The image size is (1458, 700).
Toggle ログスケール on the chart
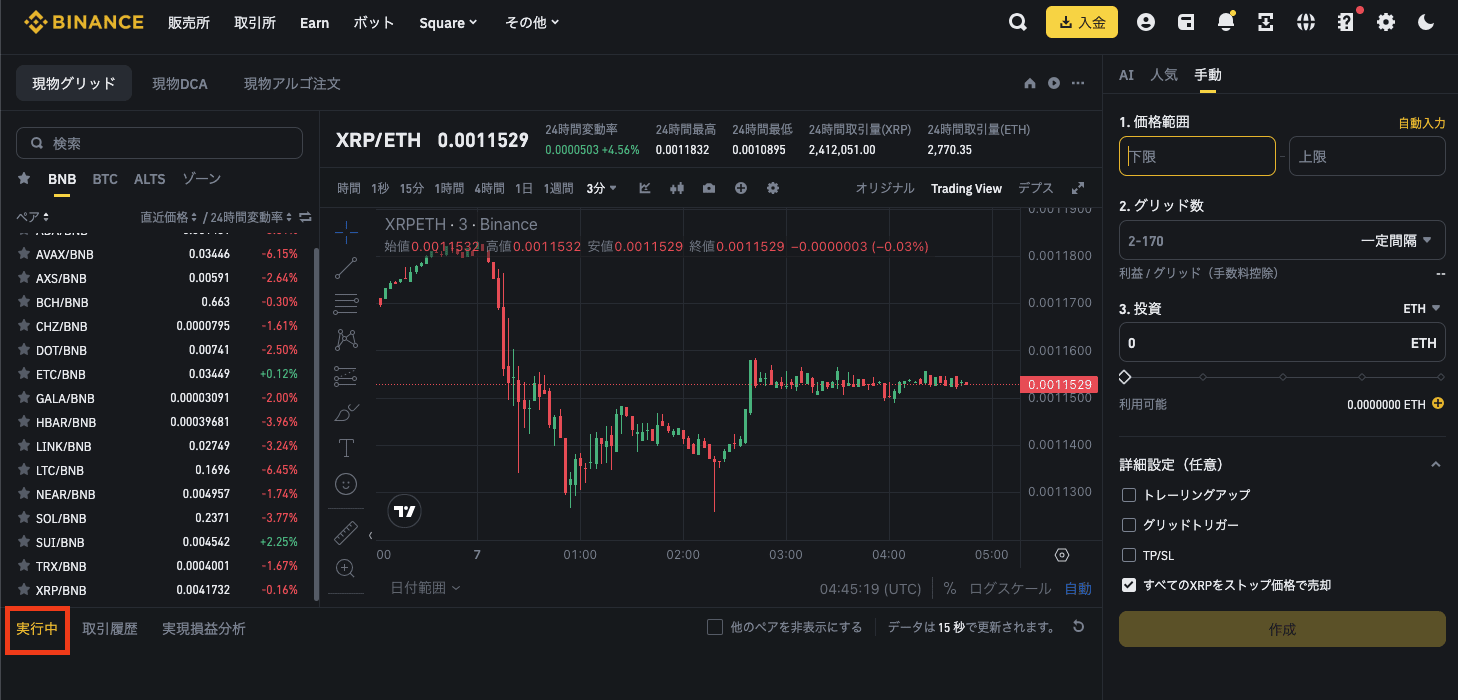1011,589
